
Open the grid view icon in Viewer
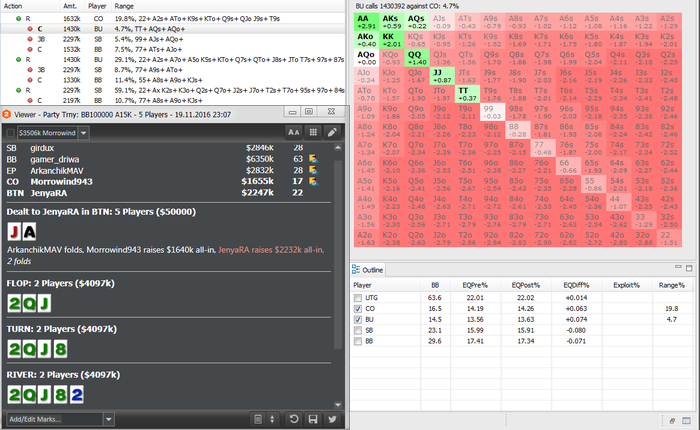[x=313, y=132]
